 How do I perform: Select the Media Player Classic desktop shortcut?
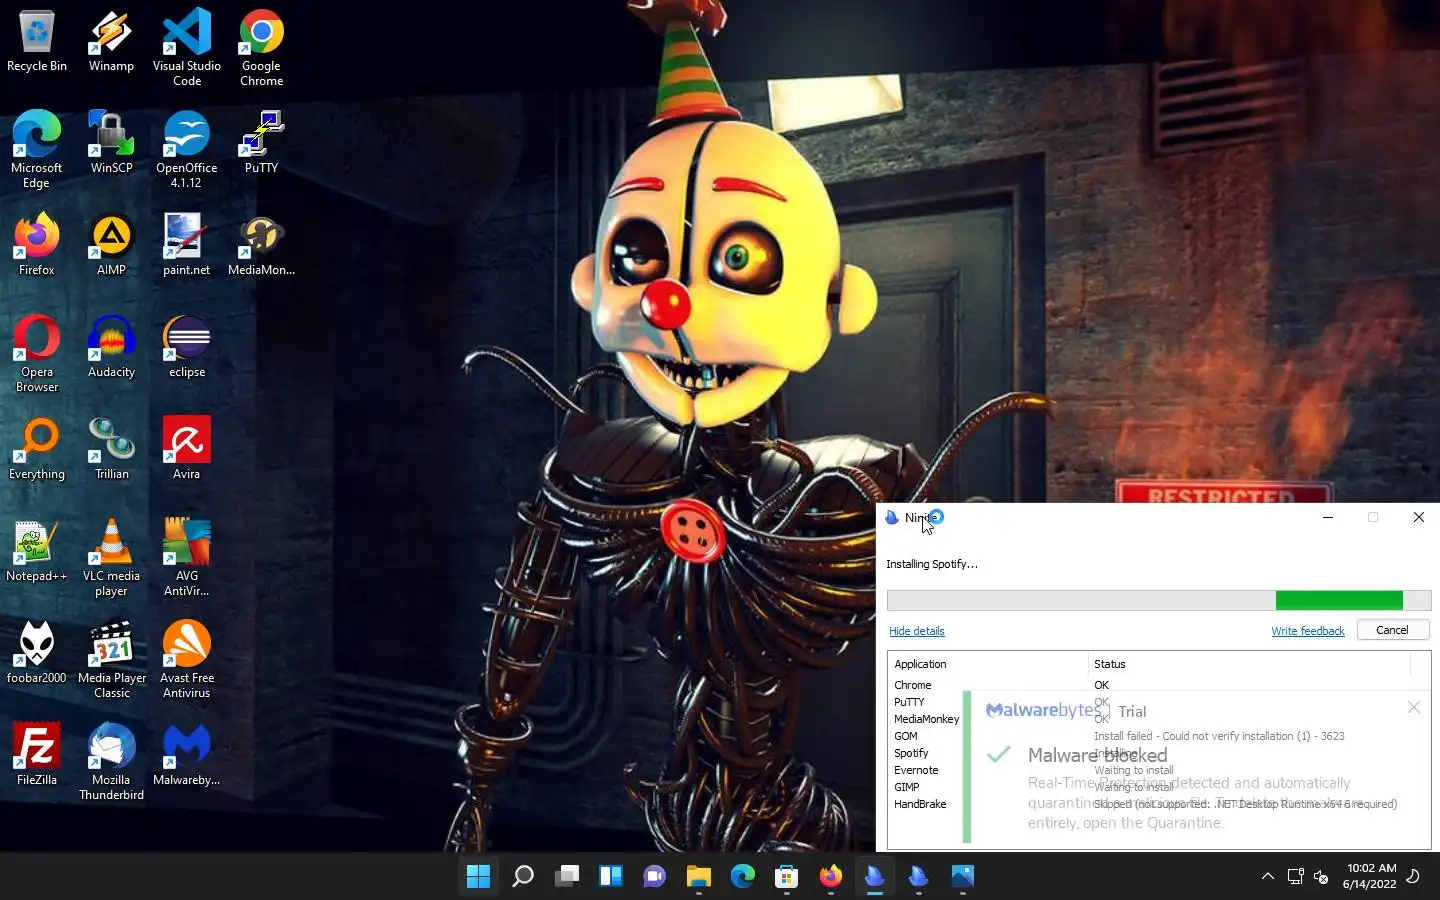point(111,660)
